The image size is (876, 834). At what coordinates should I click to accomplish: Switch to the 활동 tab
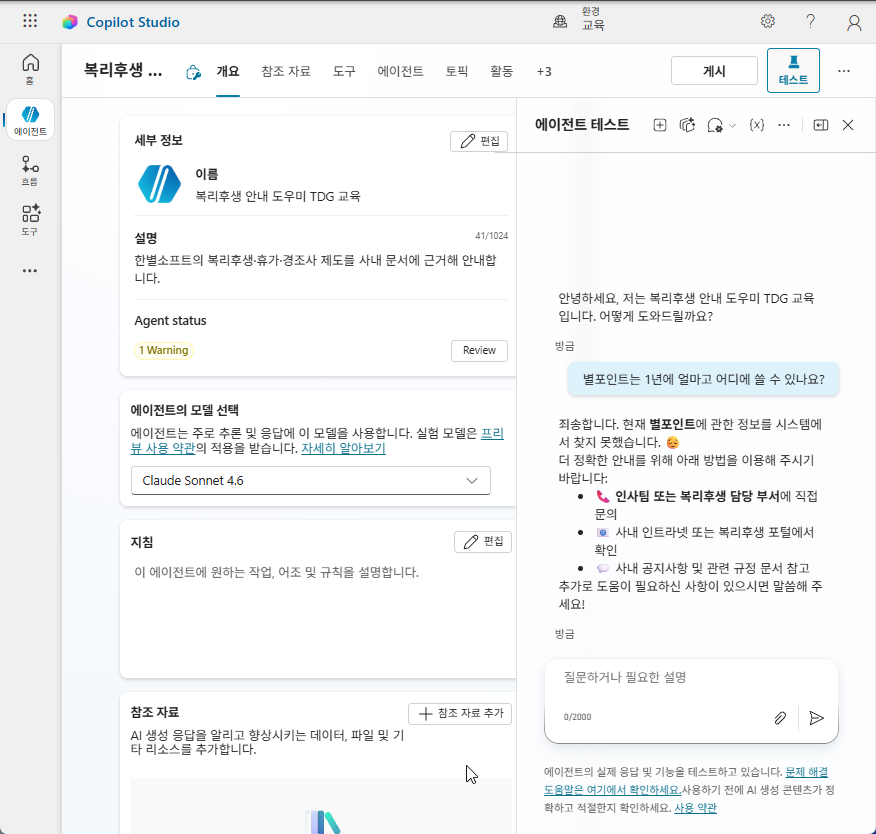tap(501, 72)
